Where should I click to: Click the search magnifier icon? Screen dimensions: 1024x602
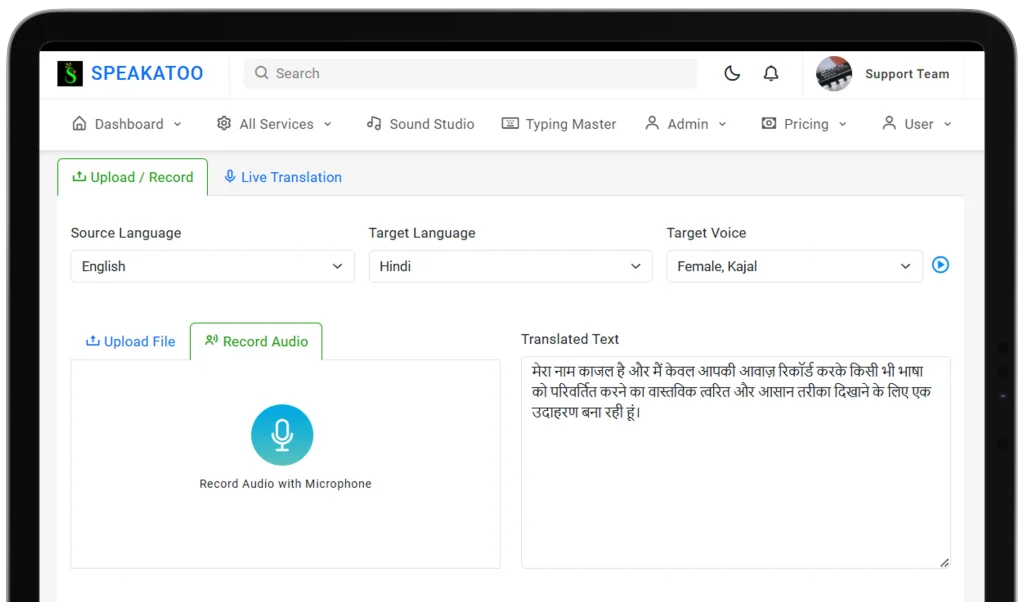coord(260,73)
